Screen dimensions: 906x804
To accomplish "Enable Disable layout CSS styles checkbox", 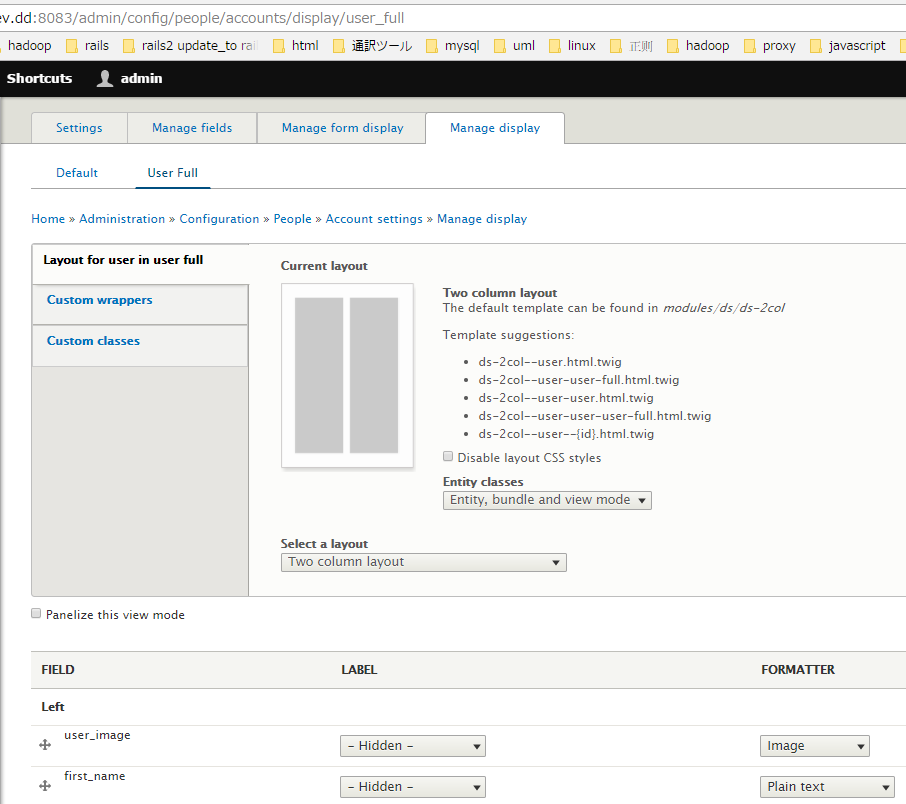I will 448,457.
